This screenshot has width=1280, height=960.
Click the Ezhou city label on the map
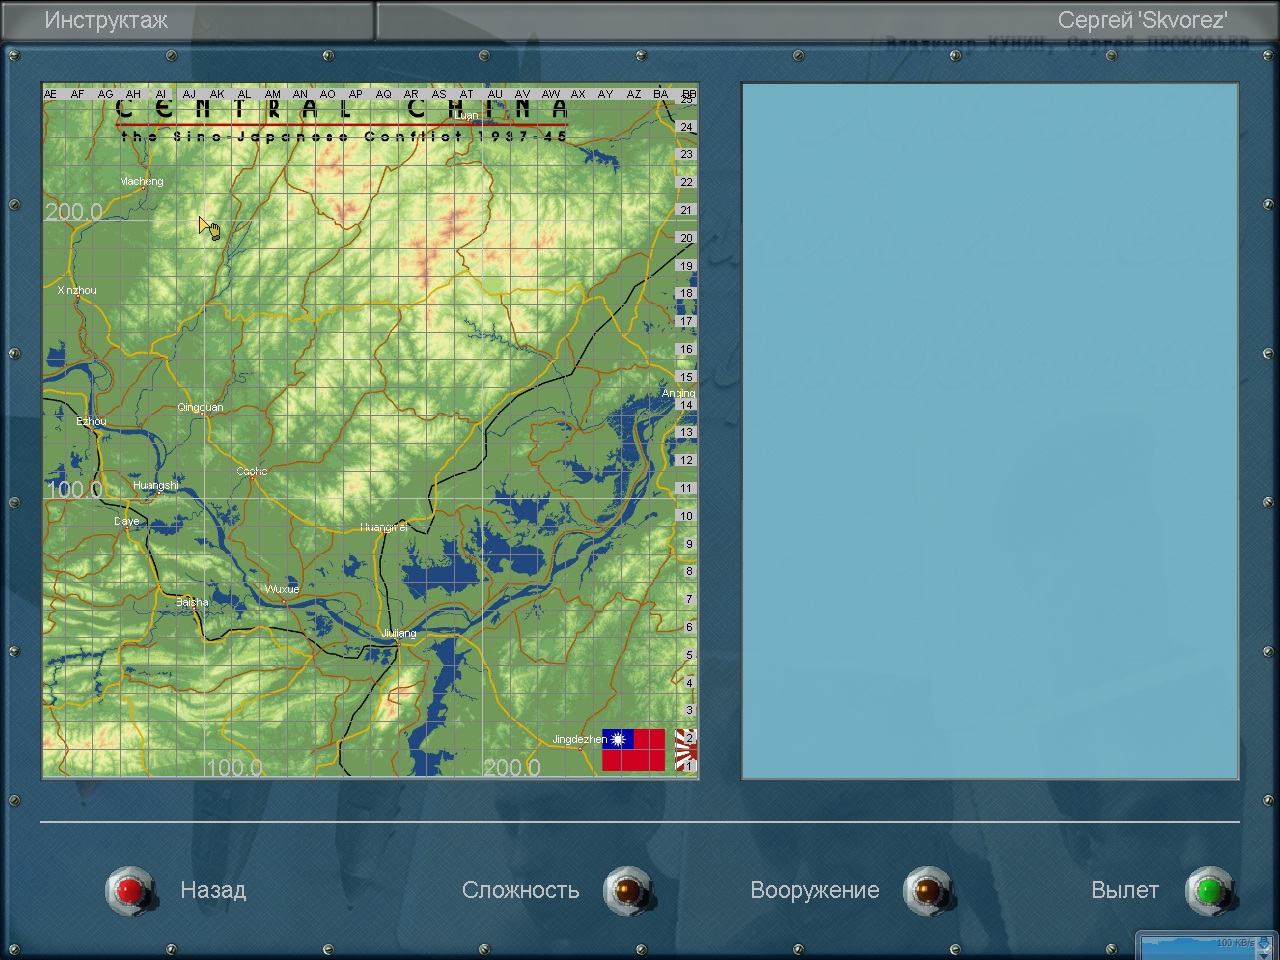point(91,422)
